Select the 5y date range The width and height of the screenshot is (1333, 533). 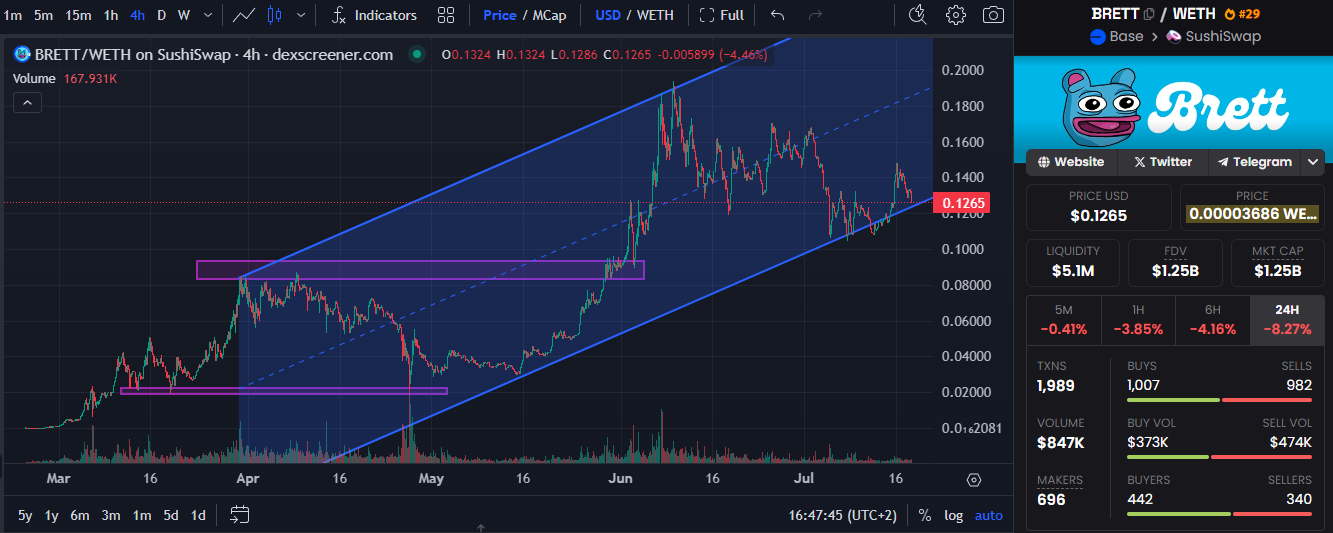(25, 515)
